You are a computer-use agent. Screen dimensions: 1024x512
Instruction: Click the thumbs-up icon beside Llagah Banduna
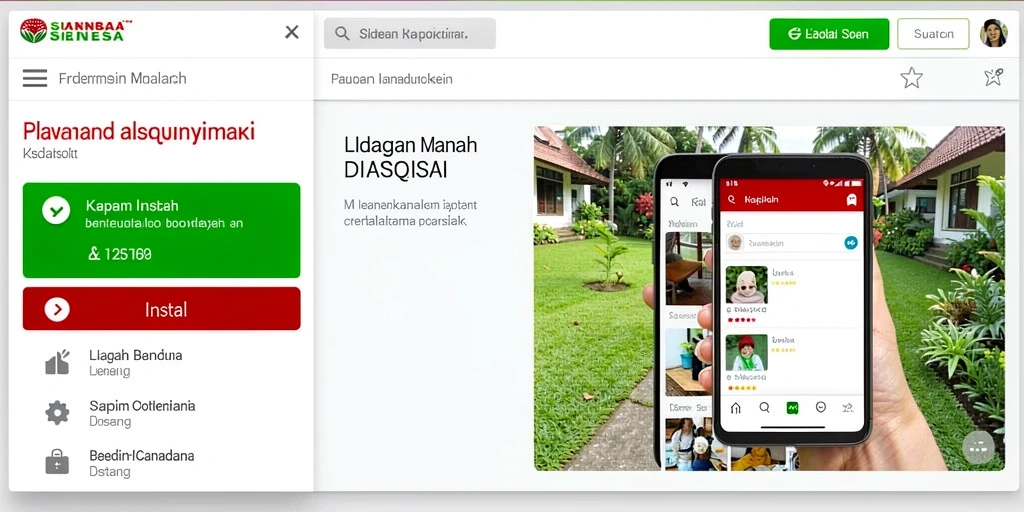(x=57, y=362)
